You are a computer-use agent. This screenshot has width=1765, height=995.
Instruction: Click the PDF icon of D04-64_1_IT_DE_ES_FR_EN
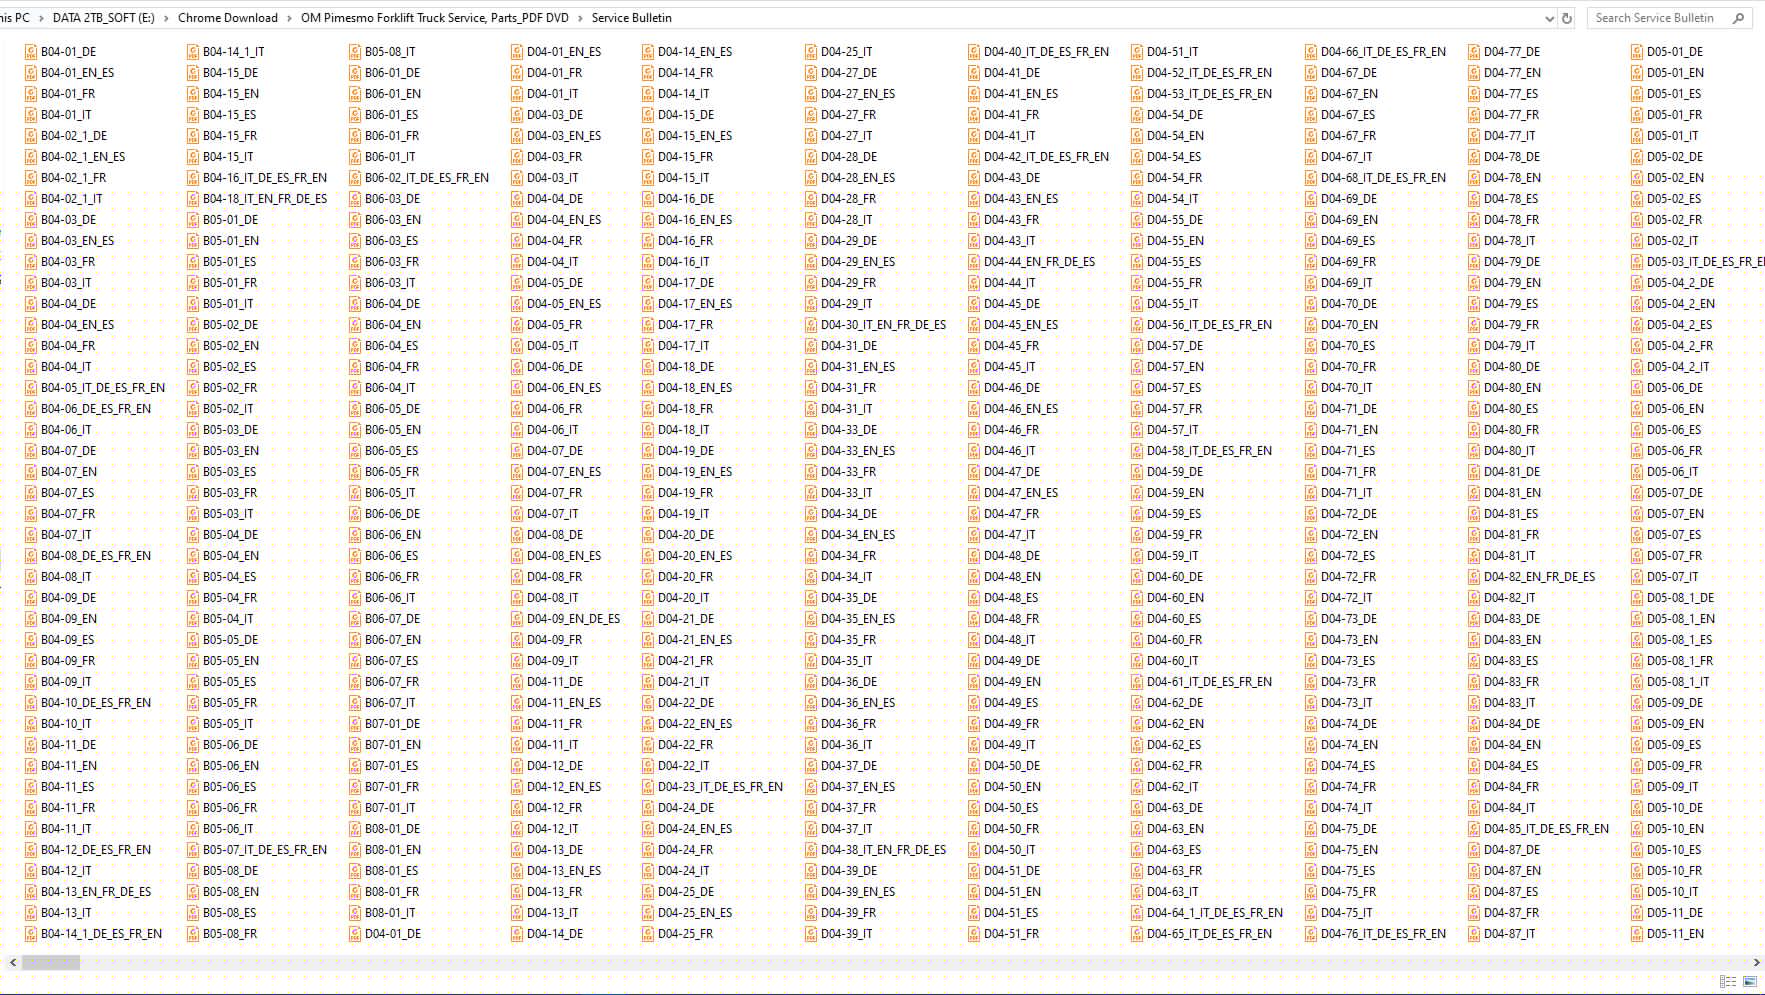[1137, 913]
